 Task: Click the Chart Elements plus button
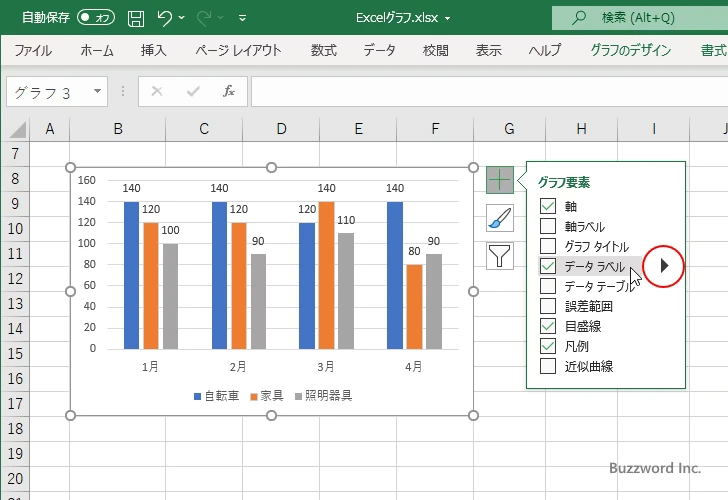tap(500, 180)
